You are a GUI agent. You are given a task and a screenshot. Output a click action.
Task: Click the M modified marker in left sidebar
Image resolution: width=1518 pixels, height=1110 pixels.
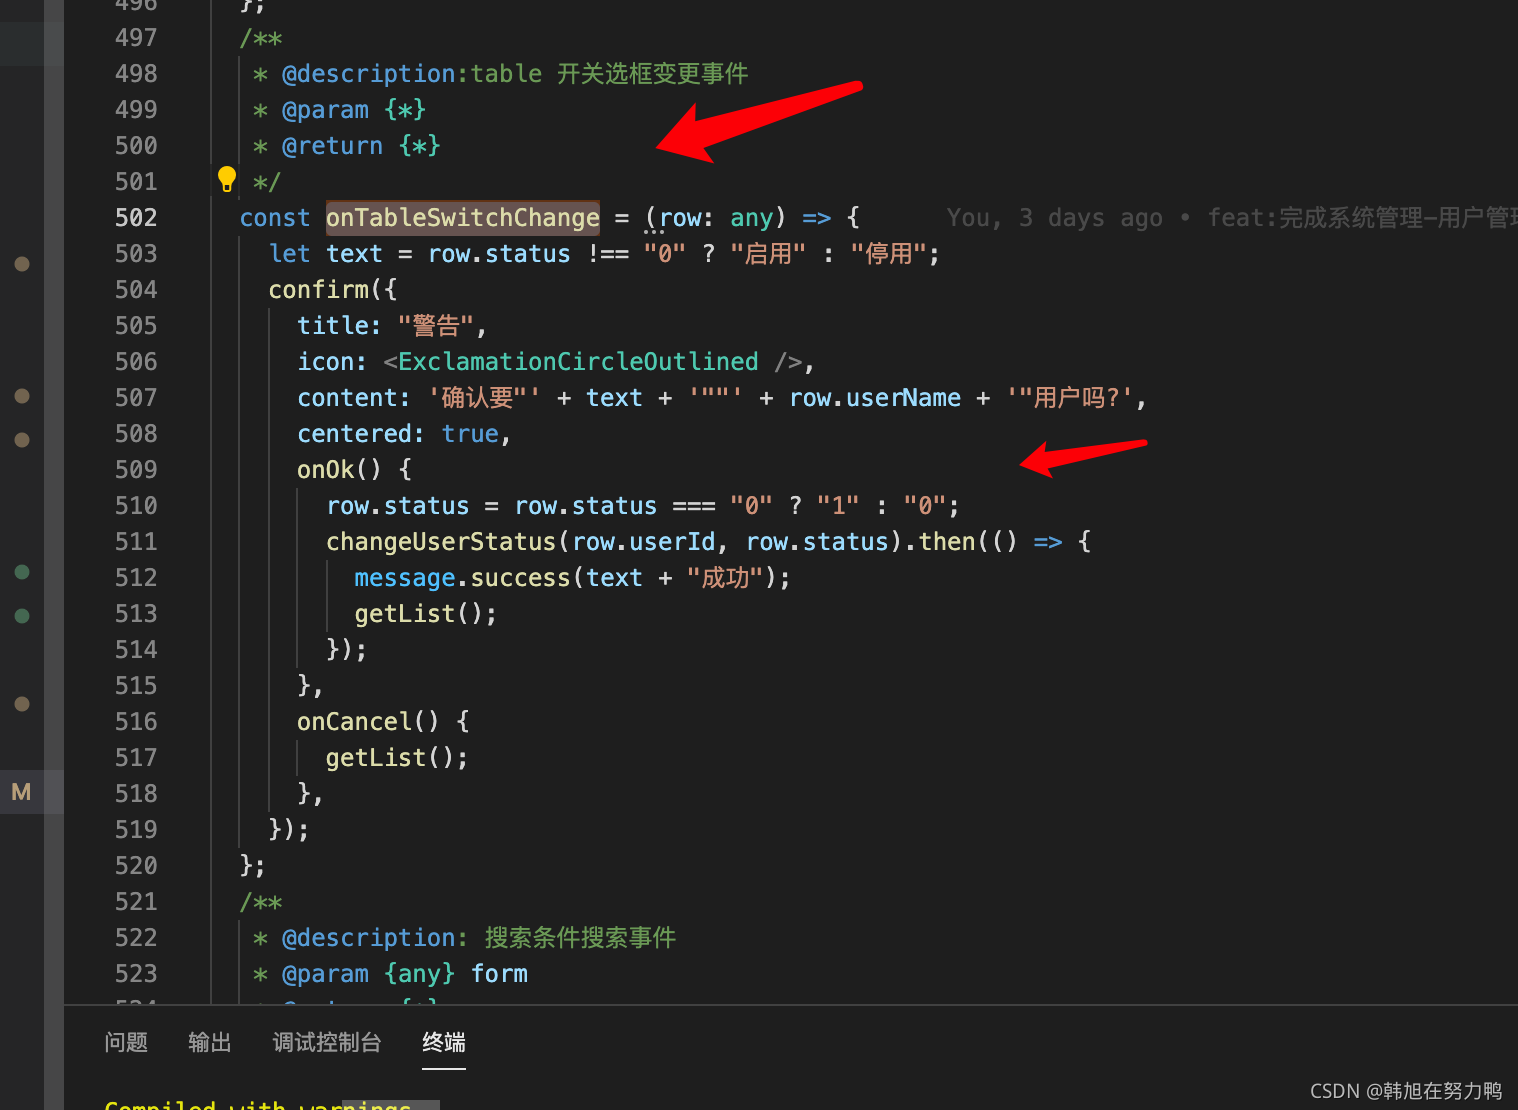pyautogui.click(x=21, y=792)
